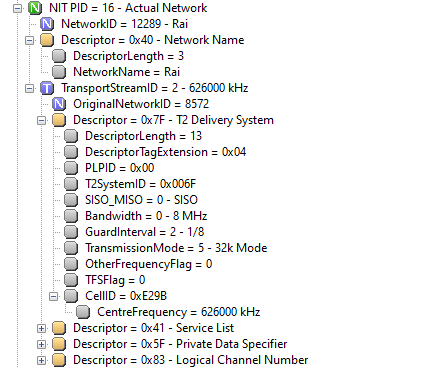Click the blue N icon next to NetworkID
Screen dimensions: 423x368
[x=47, y=24]
